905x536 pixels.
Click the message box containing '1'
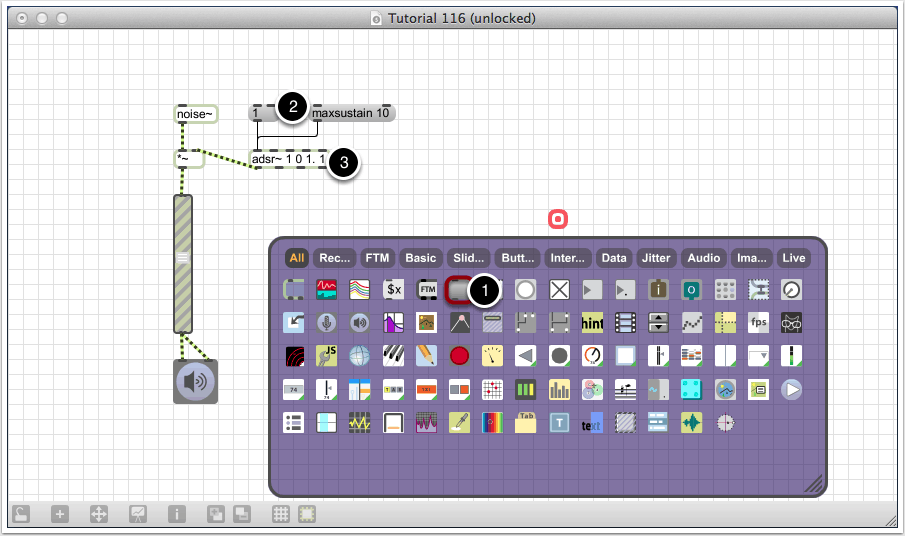260,114
